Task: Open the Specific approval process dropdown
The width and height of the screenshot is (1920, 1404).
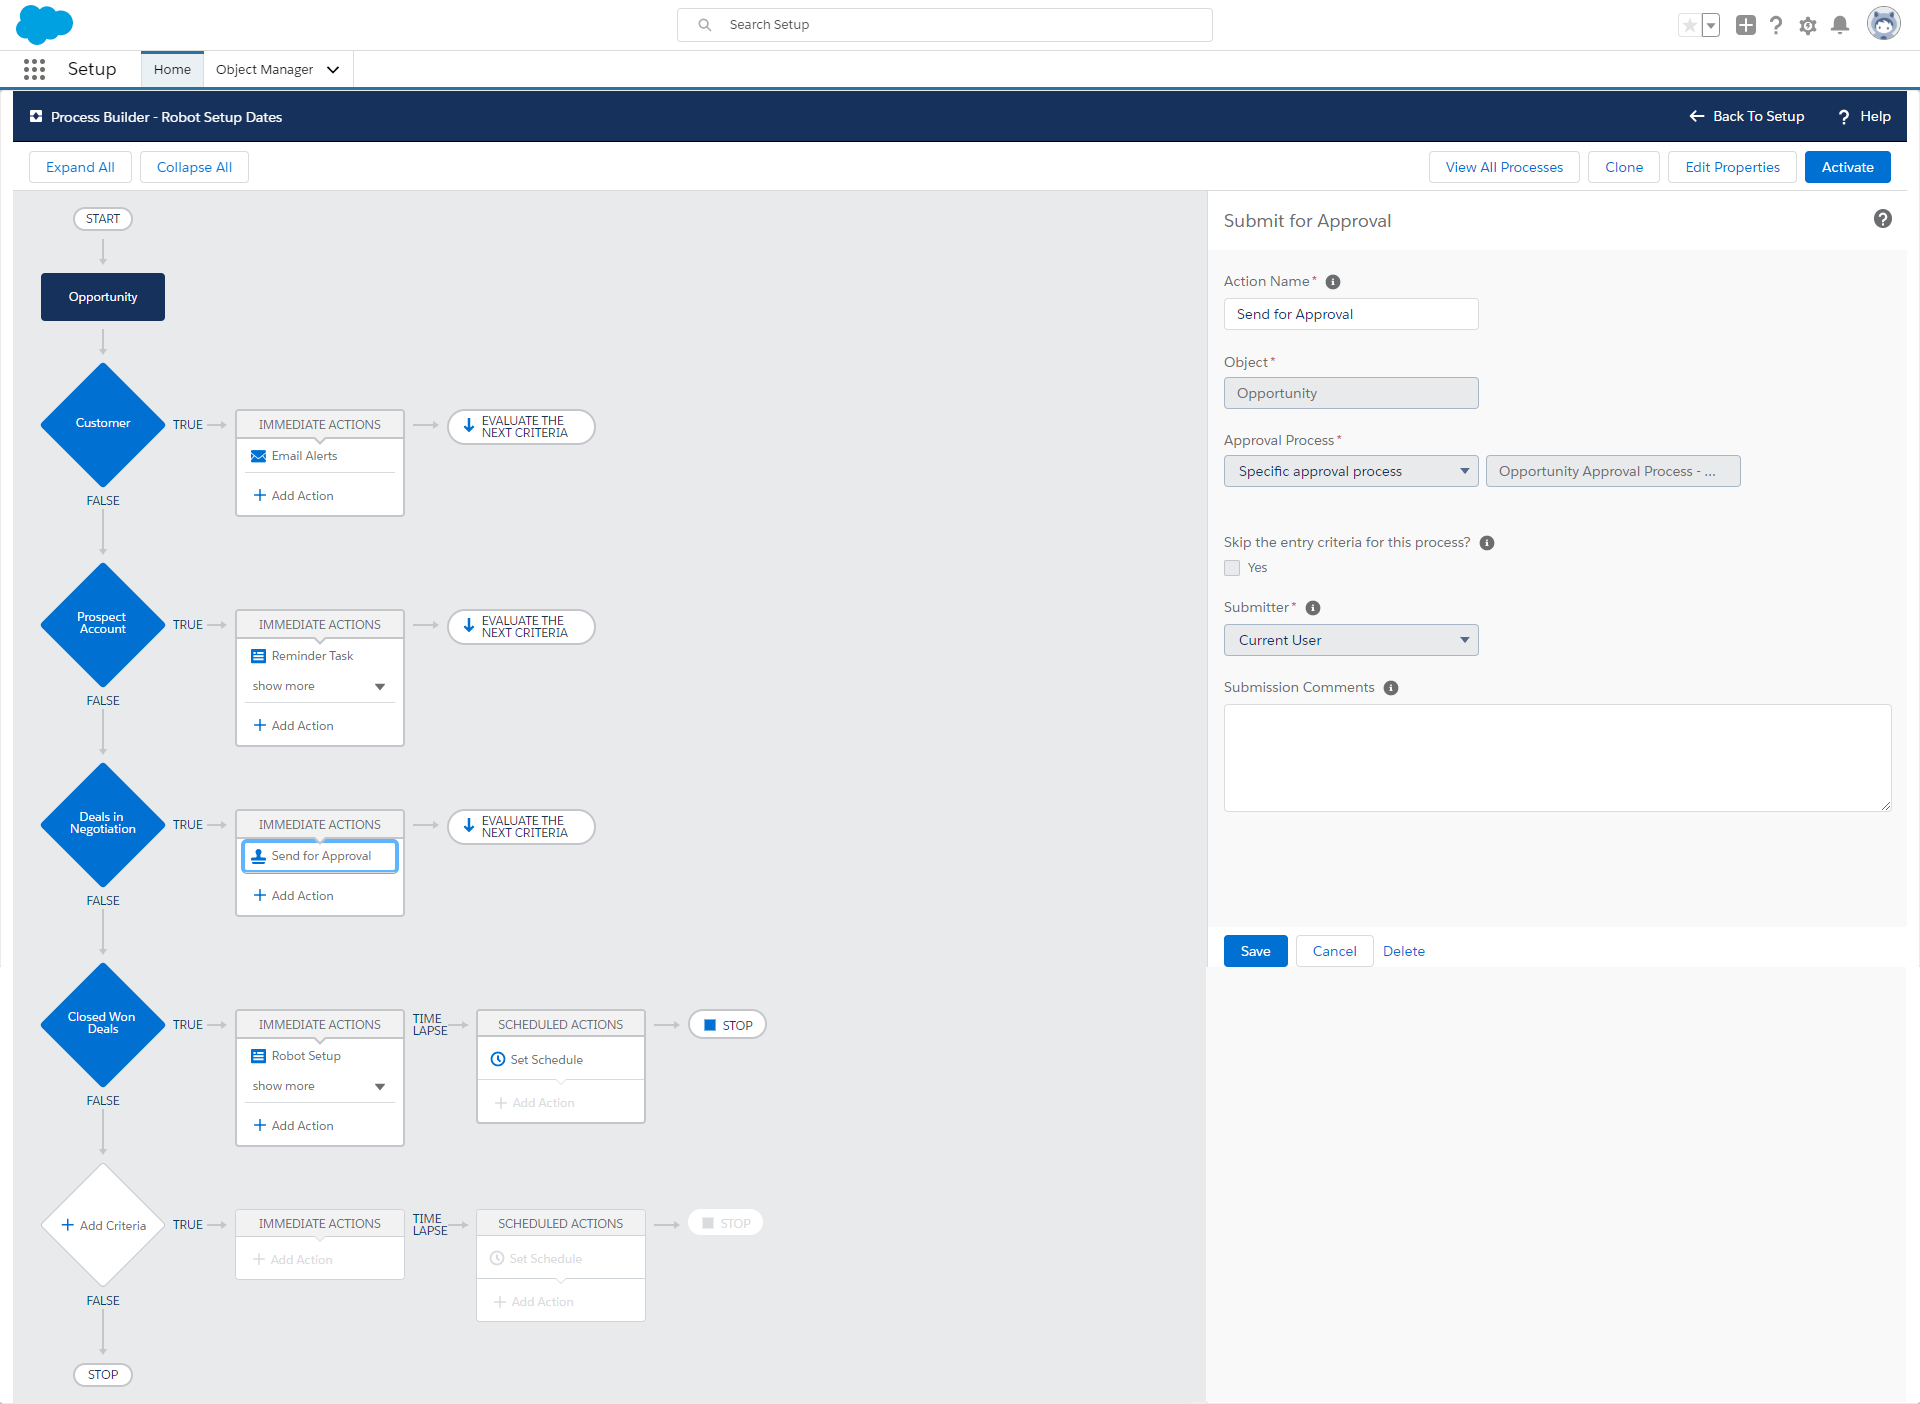Action: pos(1350,471)
